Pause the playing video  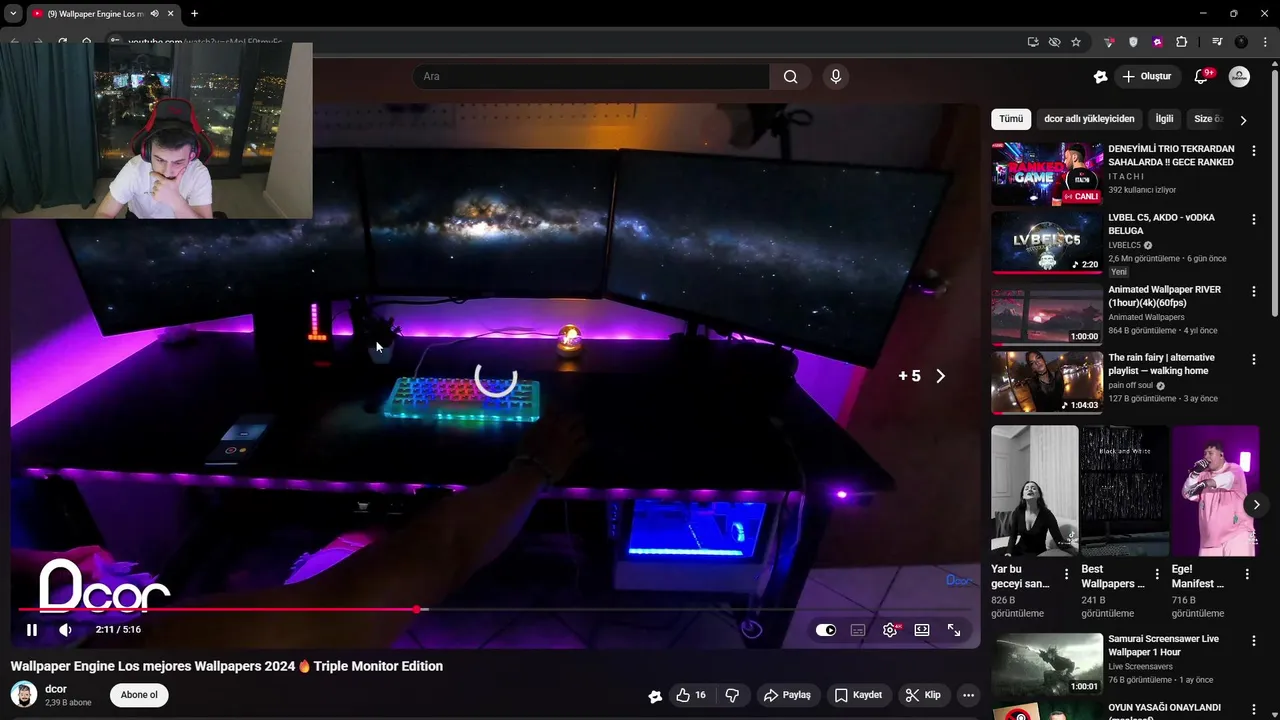31,630
